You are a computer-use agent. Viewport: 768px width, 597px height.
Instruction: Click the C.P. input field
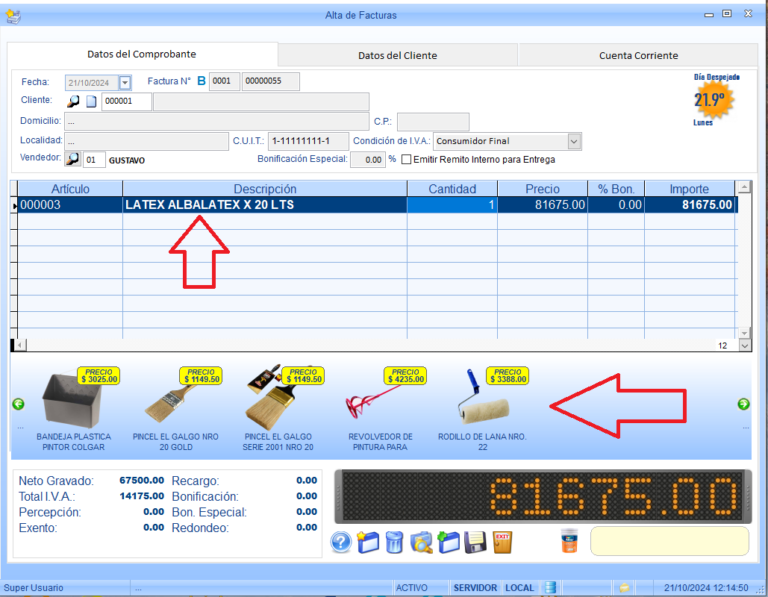(x=433, y=121)
